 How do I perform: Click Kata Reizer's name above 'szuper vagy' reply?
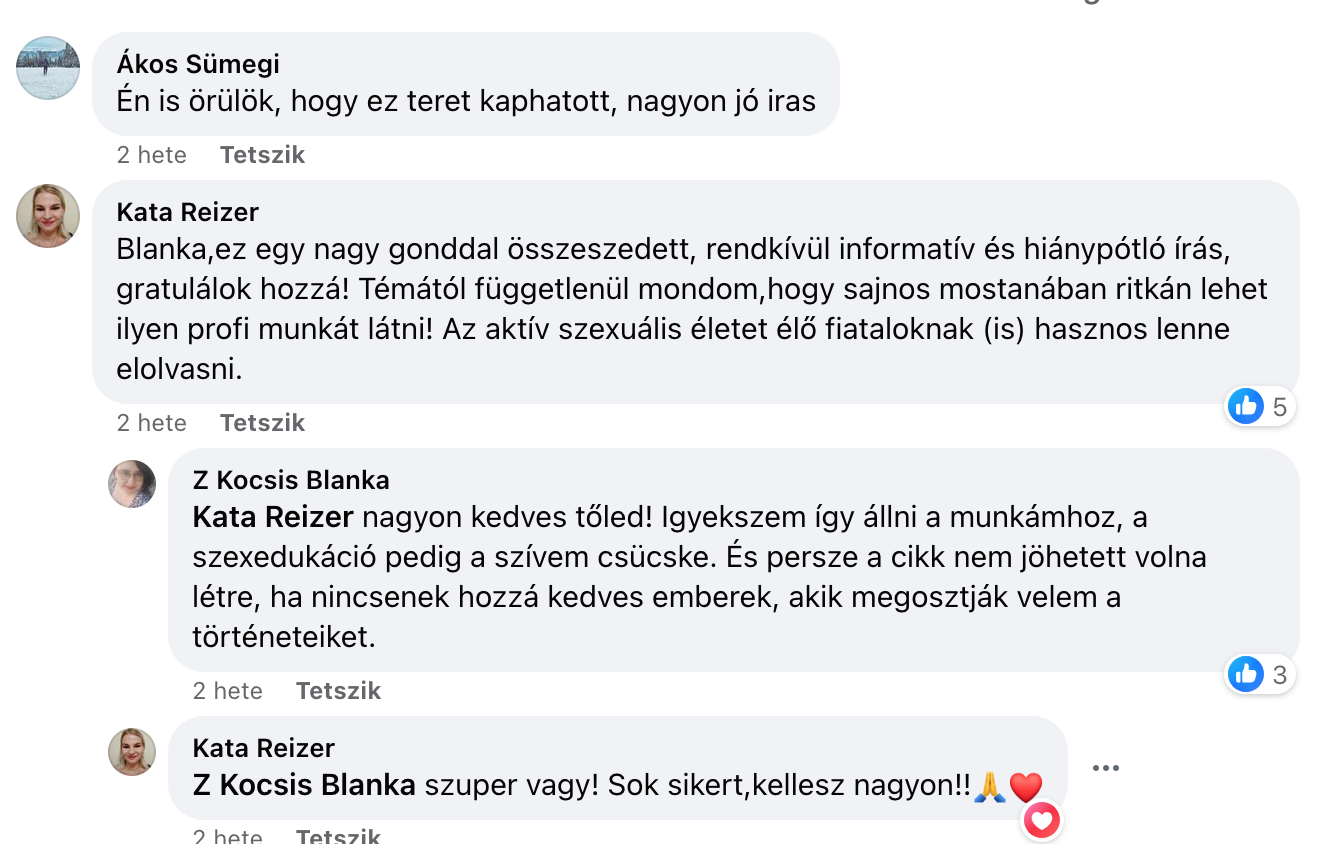(264, 748)
